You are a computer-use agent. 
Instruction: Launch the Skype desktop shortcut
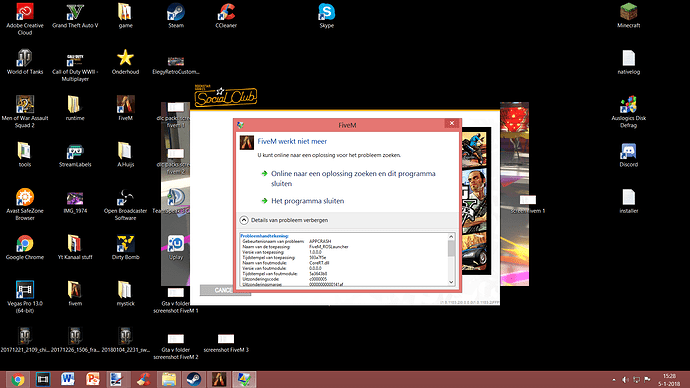click(x=327, y=15)
